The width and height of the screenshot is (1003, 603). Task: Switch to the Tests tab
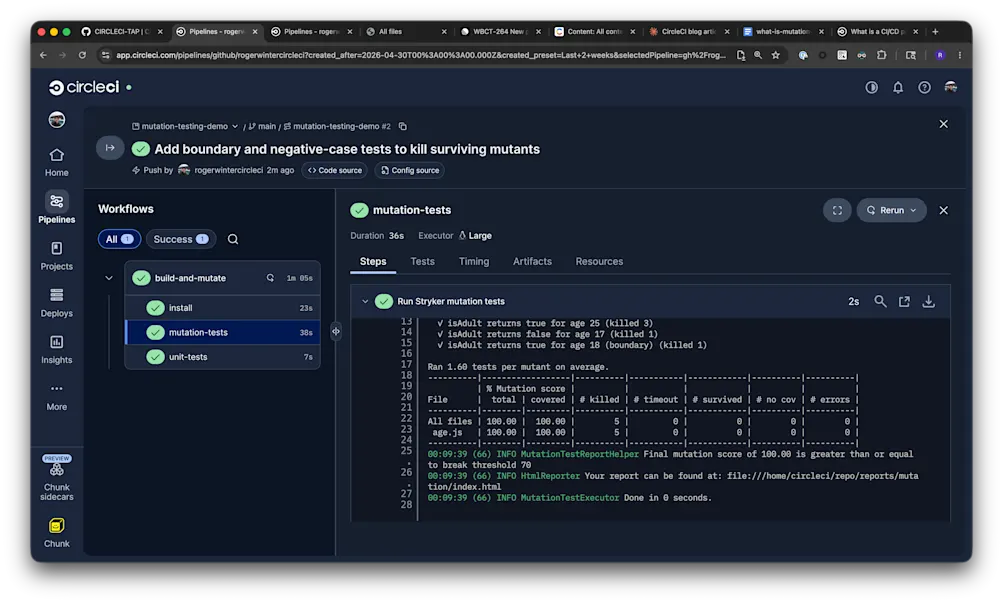click(422, 262)
